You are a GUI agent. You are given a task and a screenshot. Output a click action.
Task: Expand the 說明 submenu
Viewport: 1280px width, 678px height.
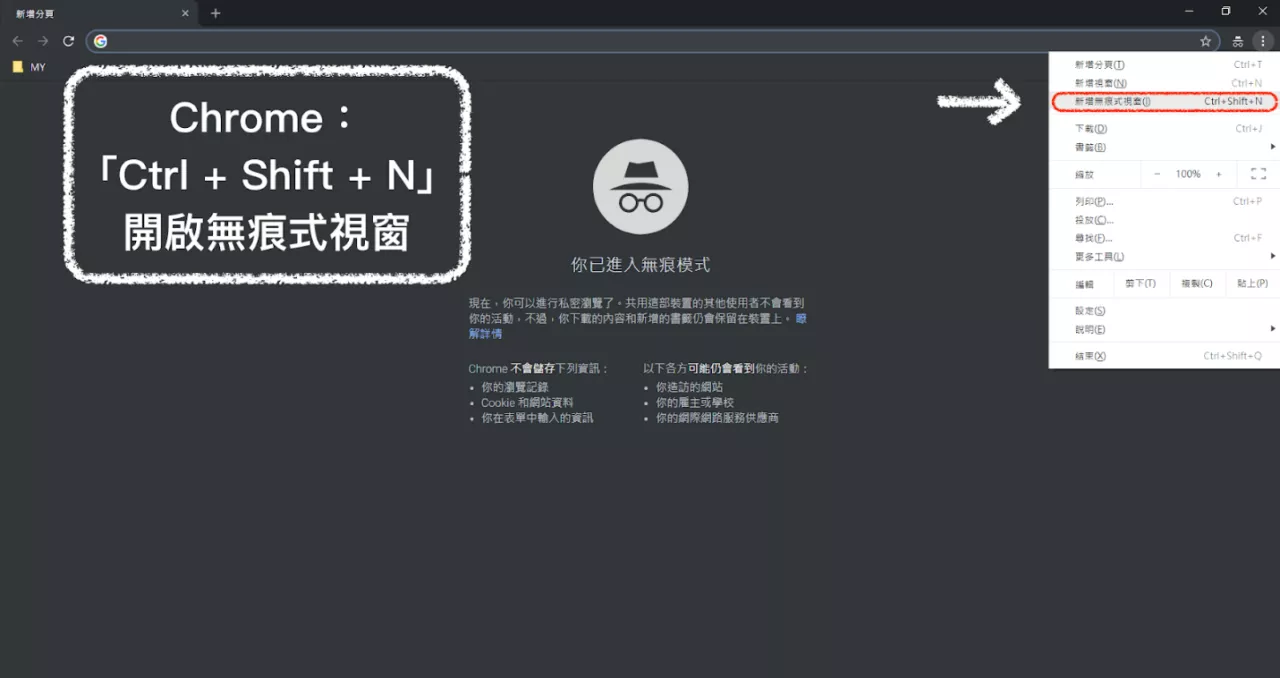1088,328
